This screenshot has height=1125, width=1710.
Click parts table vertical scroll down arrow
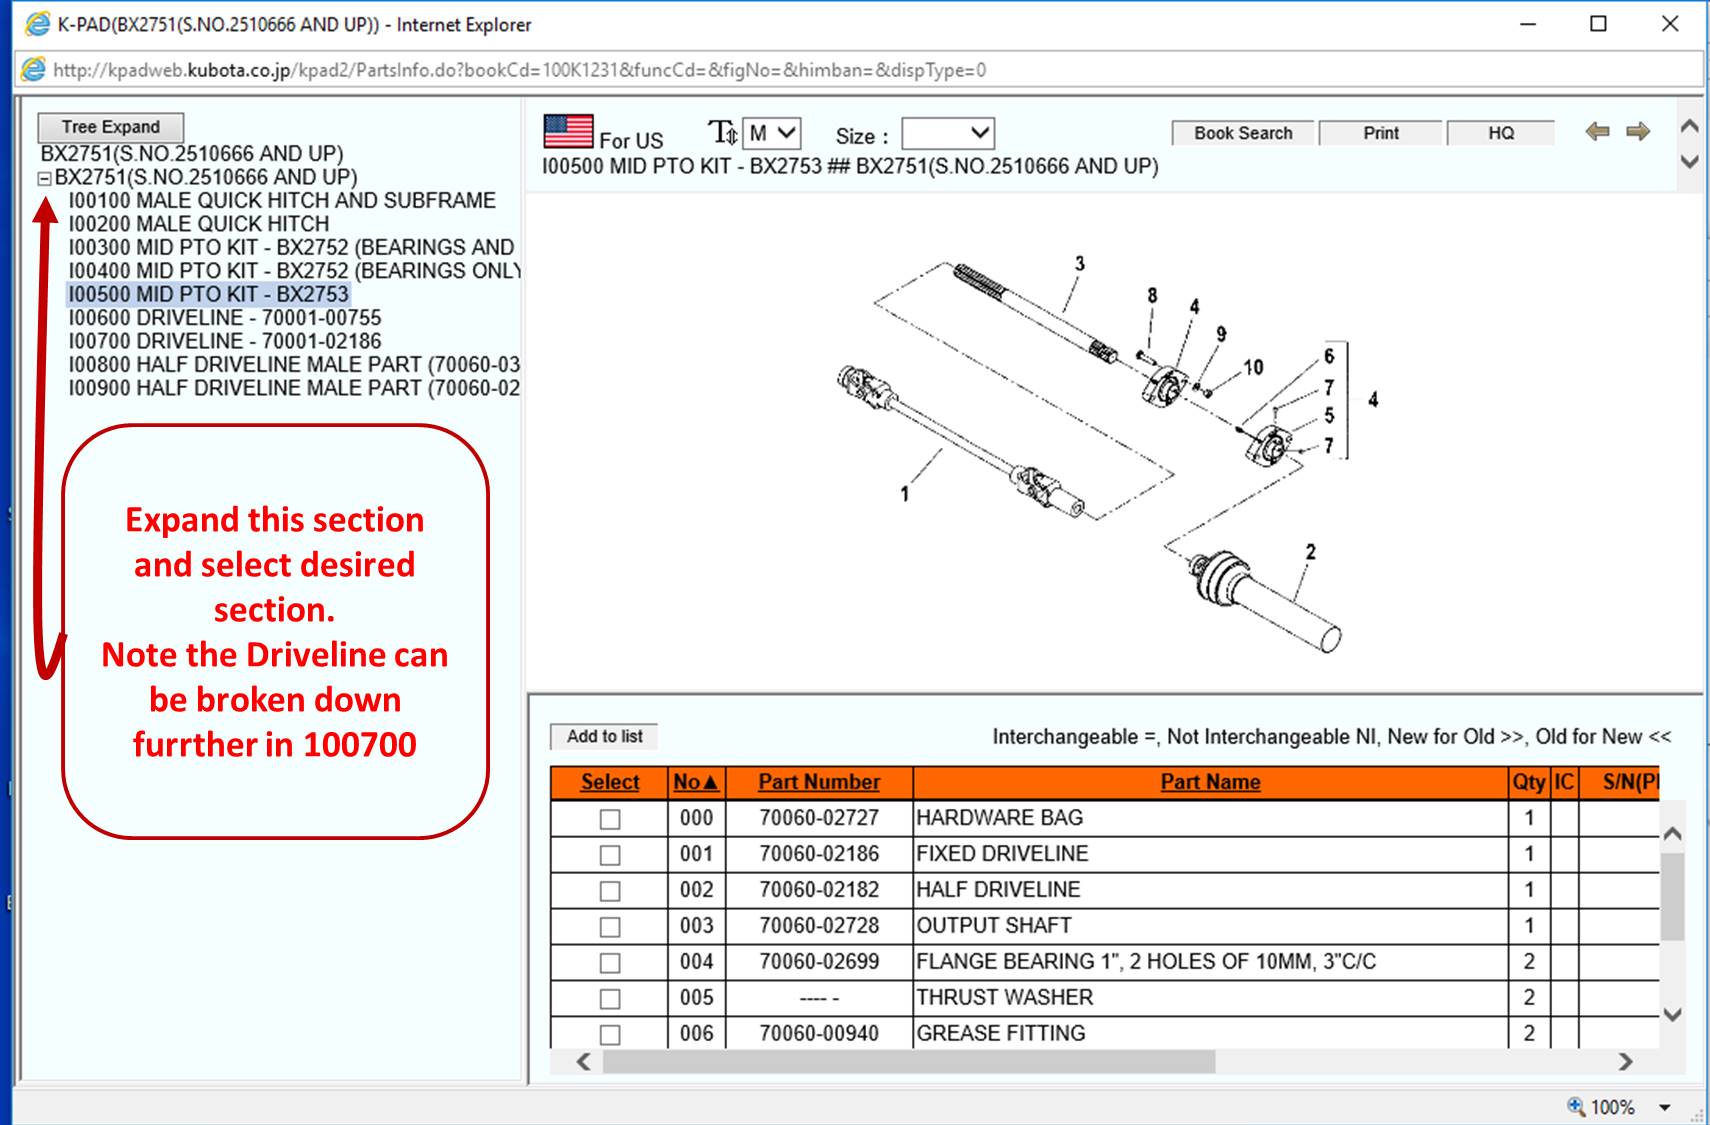(x=1672, y=1014)
